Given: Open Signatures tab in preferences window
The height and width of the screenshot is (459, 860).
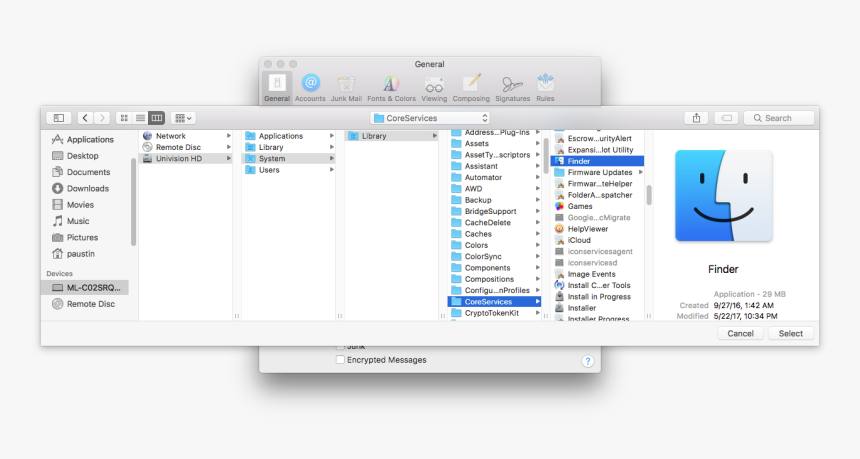Looking at the screenshot, I should tap(512, 88).
